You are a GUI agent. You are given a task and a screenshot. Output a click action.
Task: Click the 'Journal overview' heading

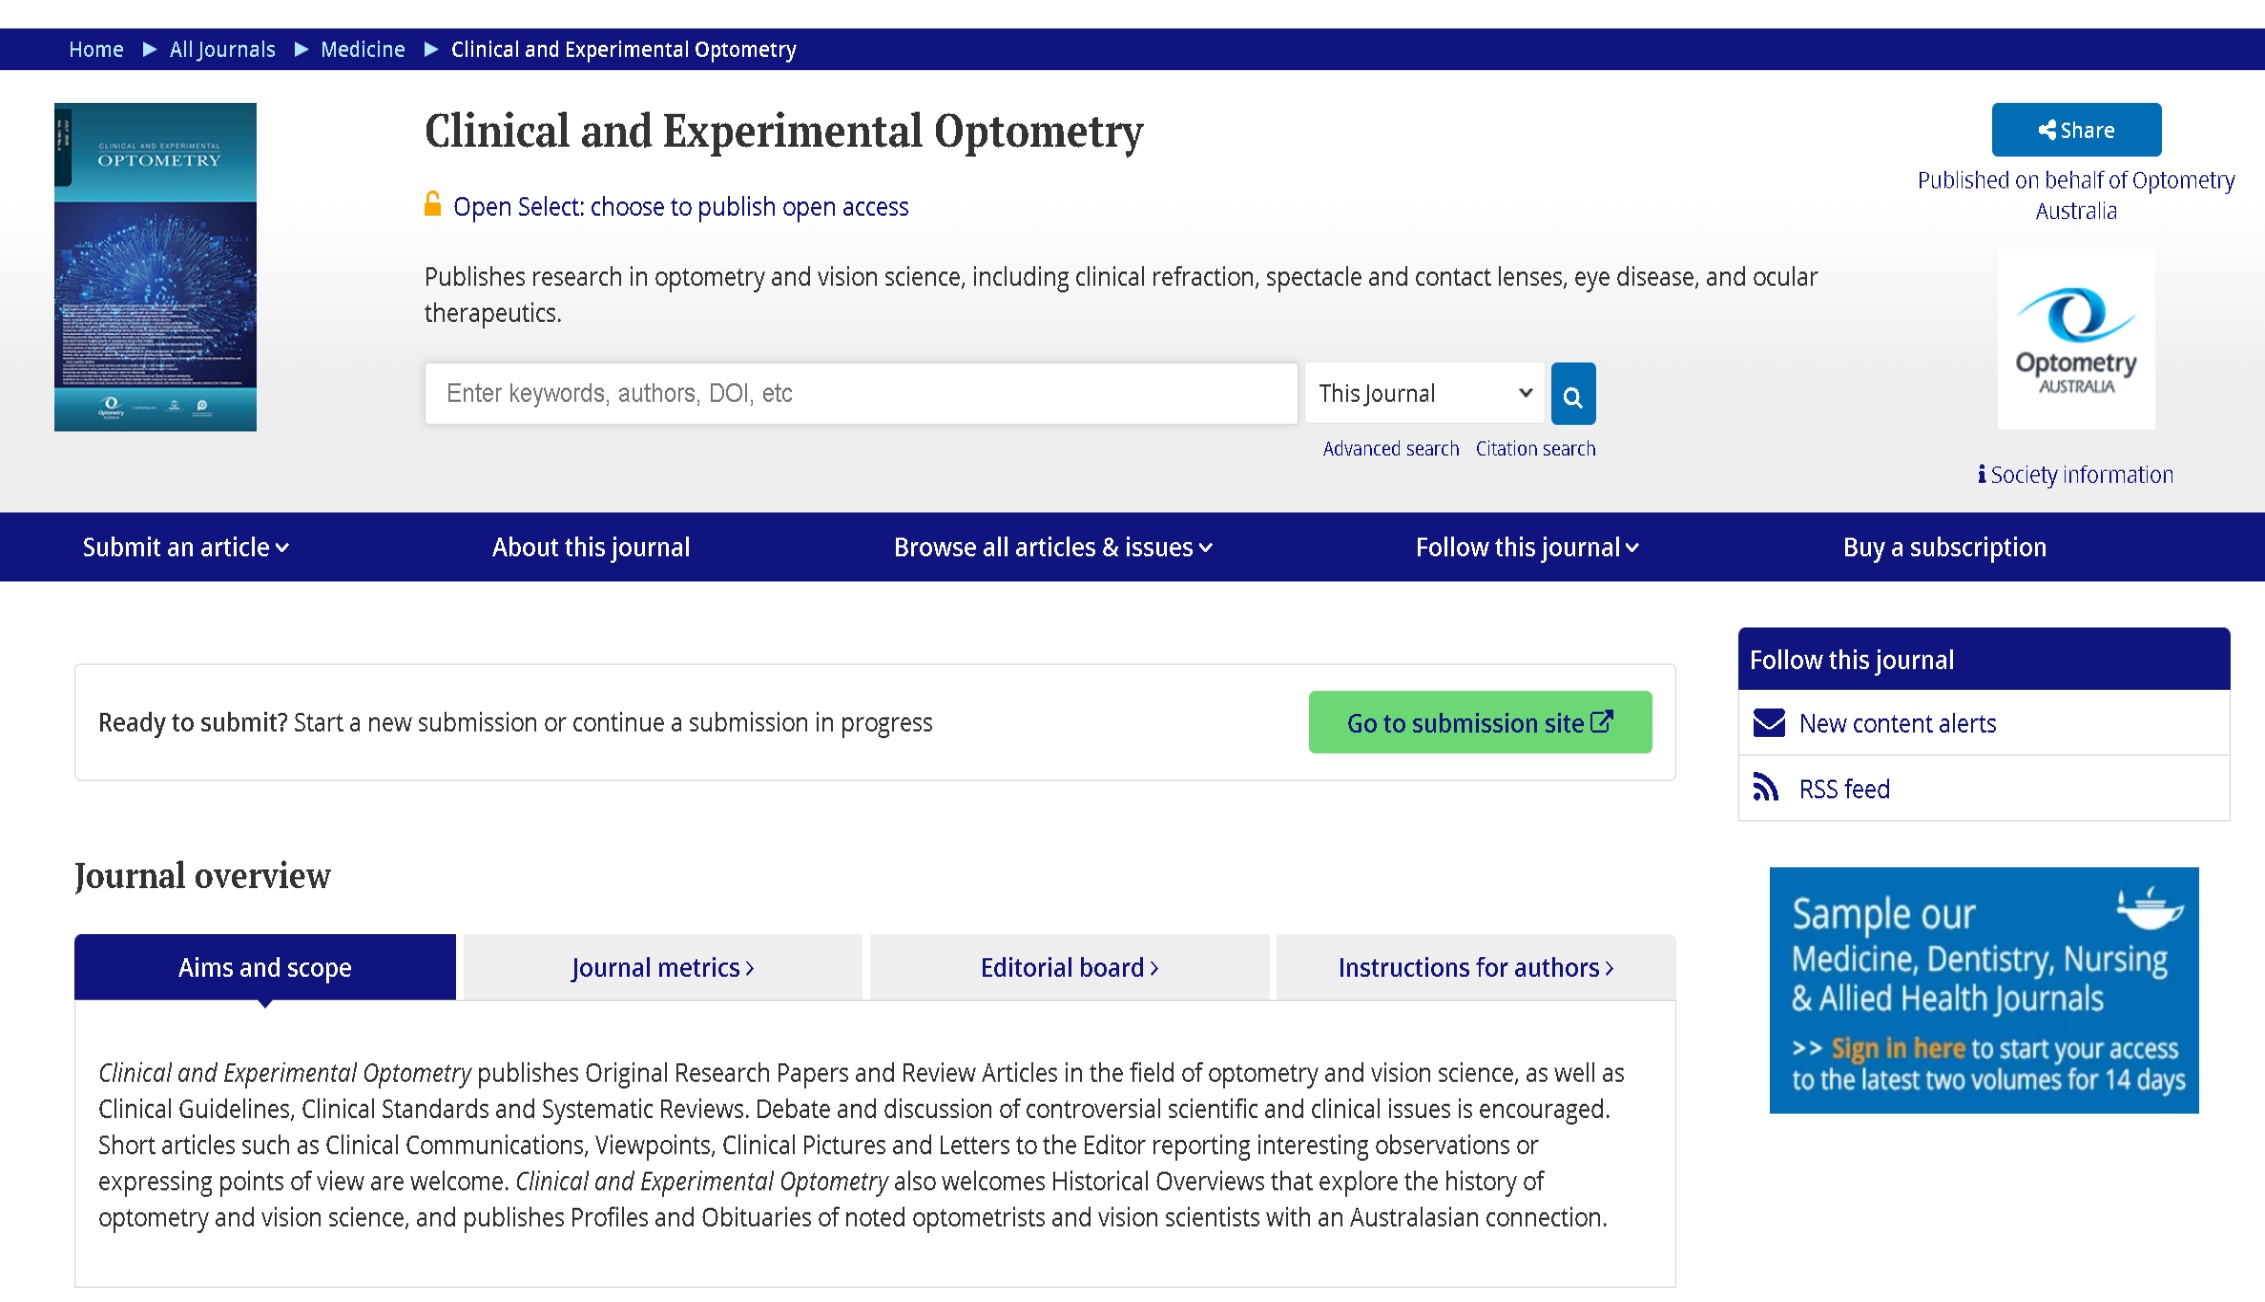(x=202, y=876)
